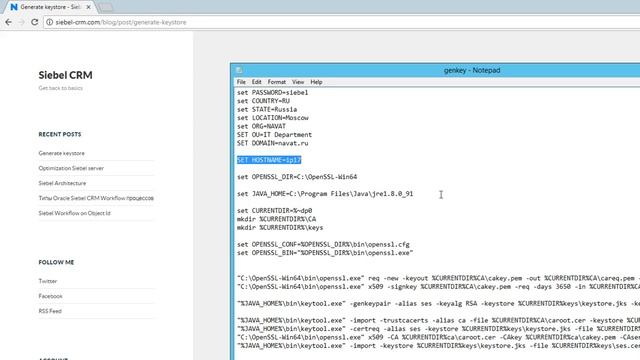This screenshot has height=360, width=640.
Task: Open the Notepad File menu
Action: pos(241,82)
